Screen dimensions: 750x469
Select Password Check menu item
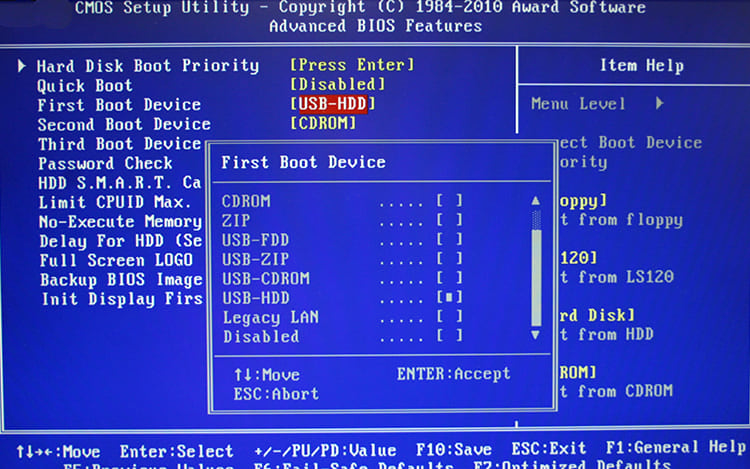(x=105, y=164)
